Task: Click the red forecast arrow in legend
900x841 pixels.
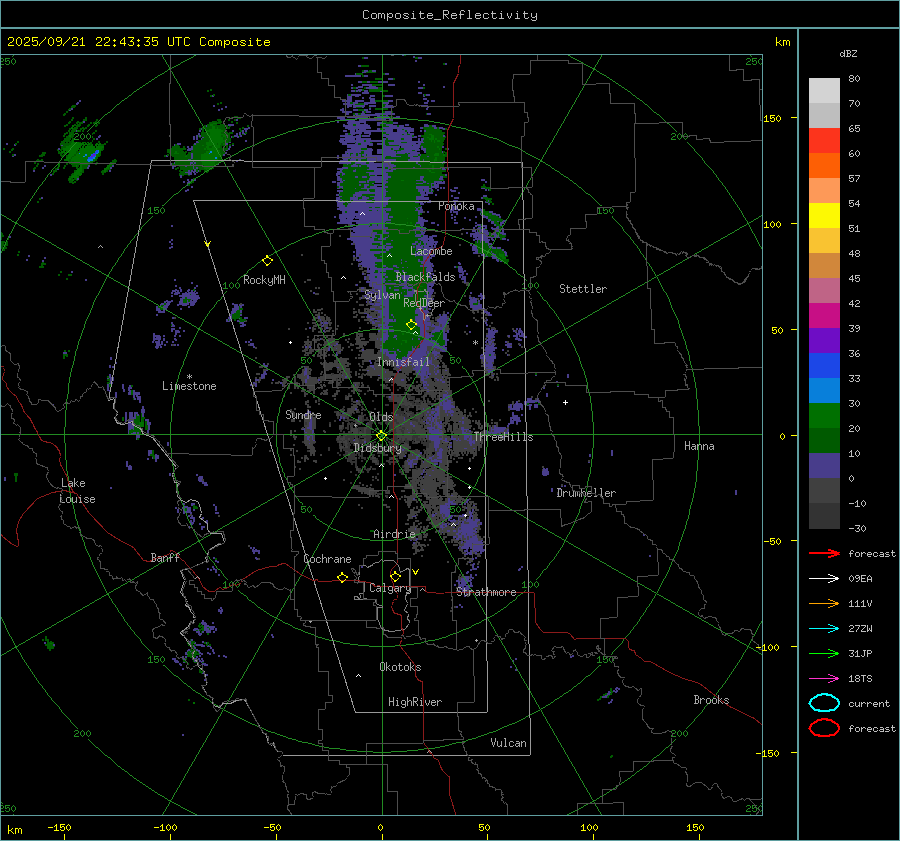Action: (x=823, y=553)
